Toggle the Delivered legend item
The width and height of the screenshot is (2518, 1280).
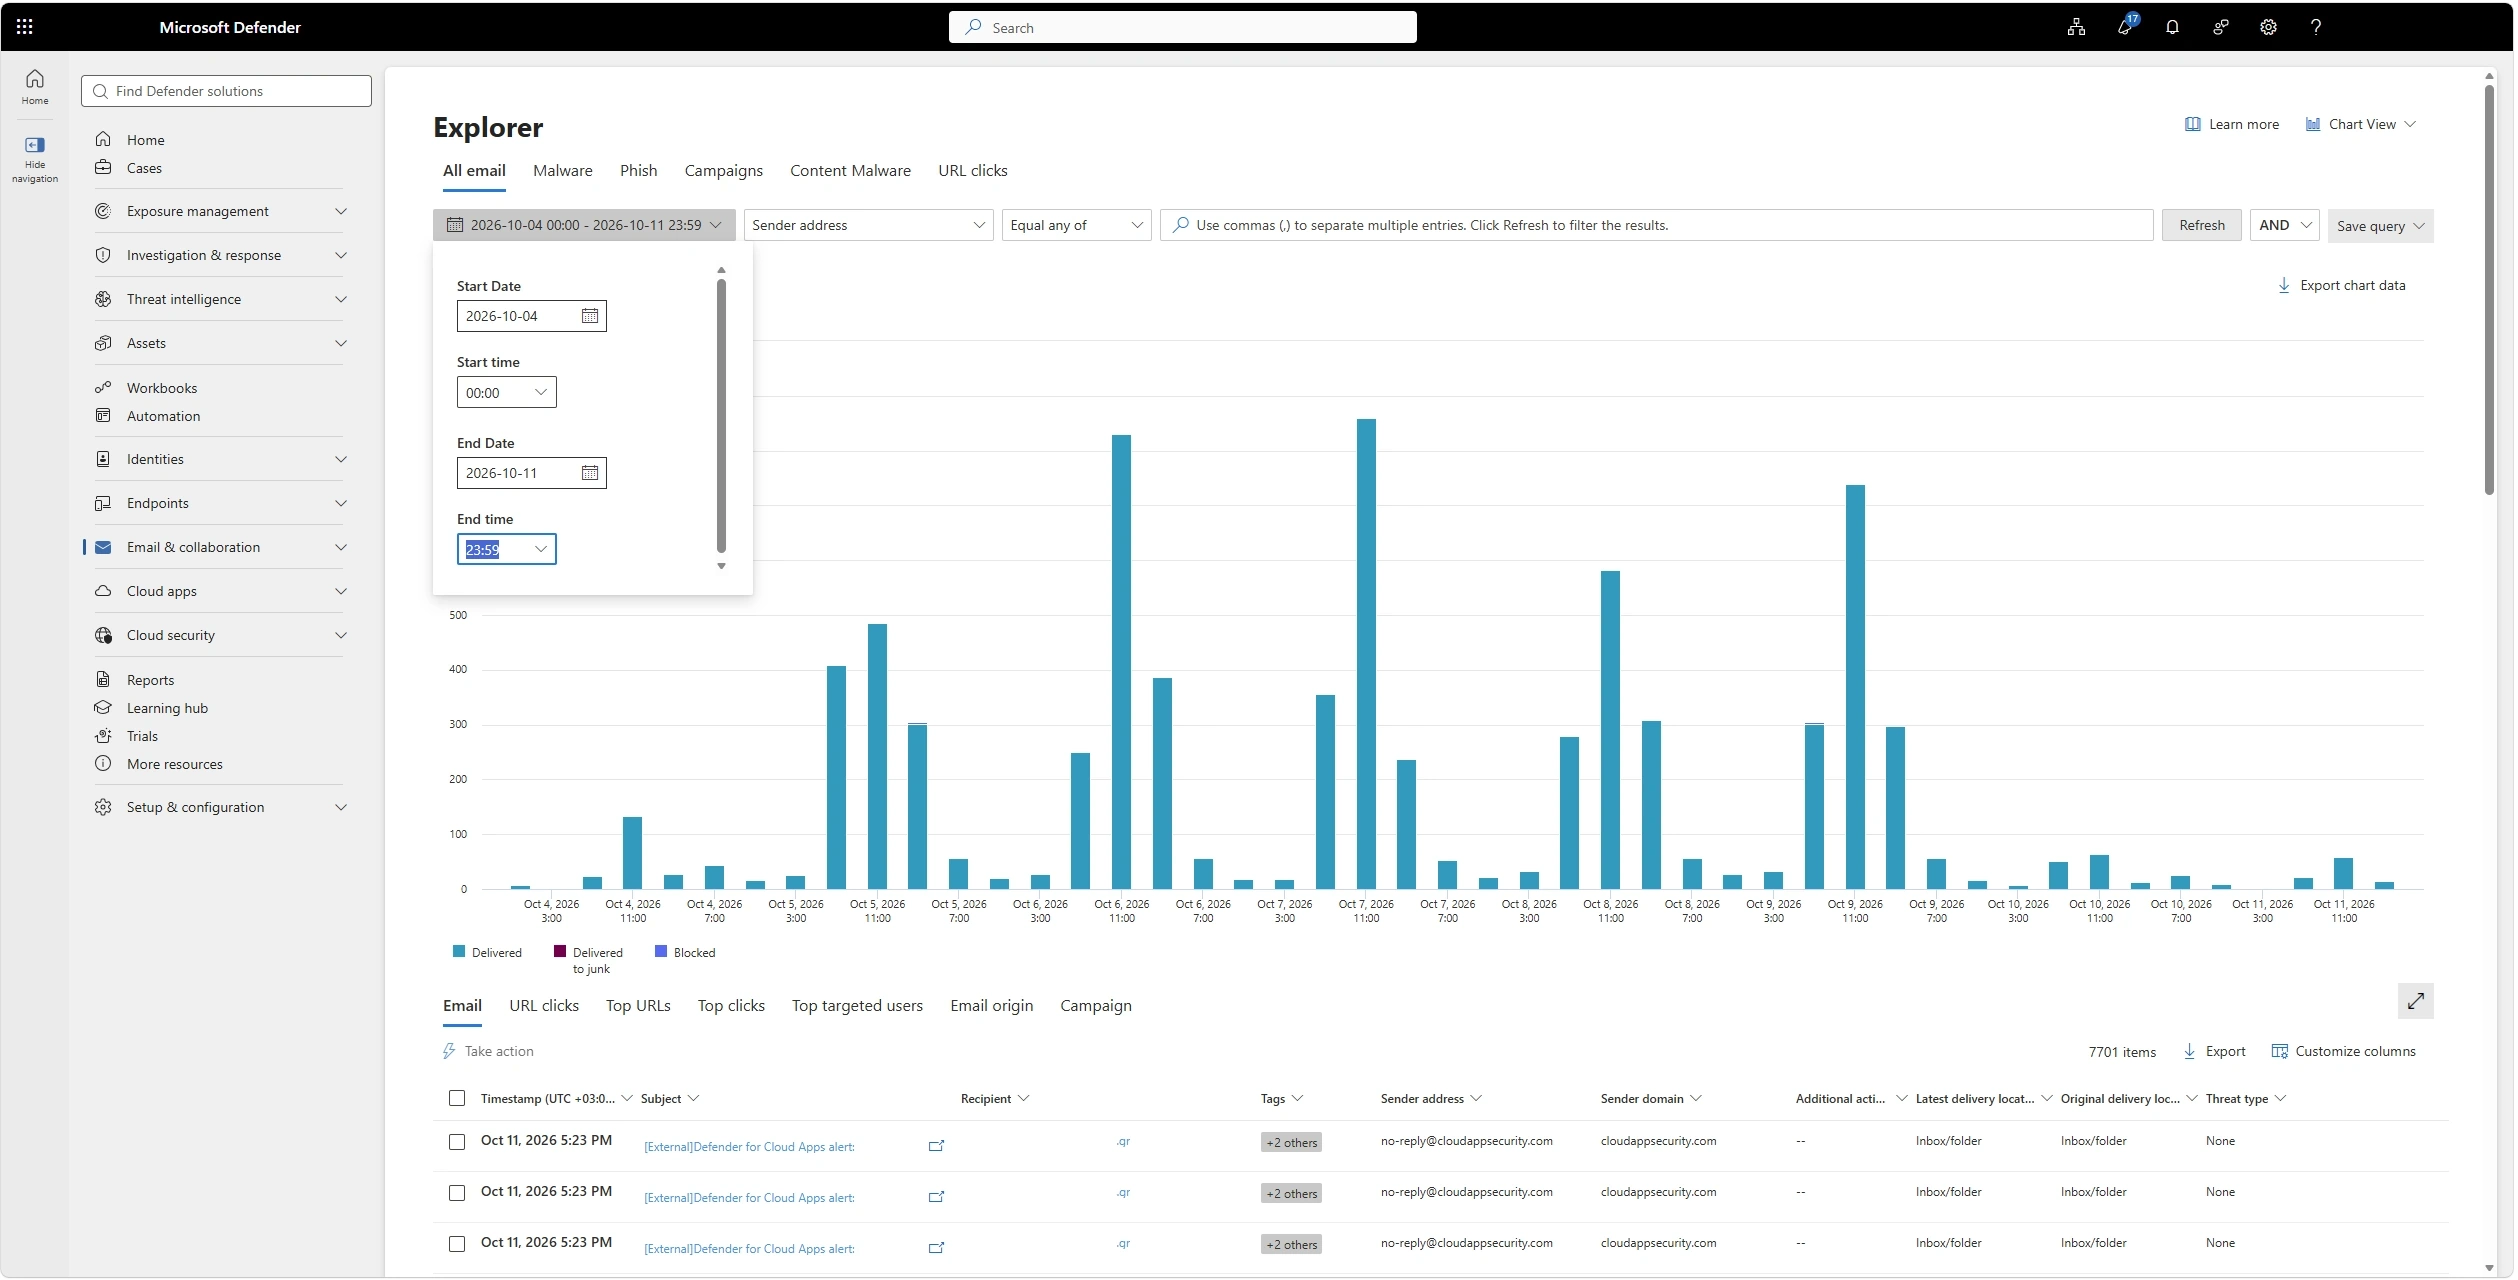(488, 953)
